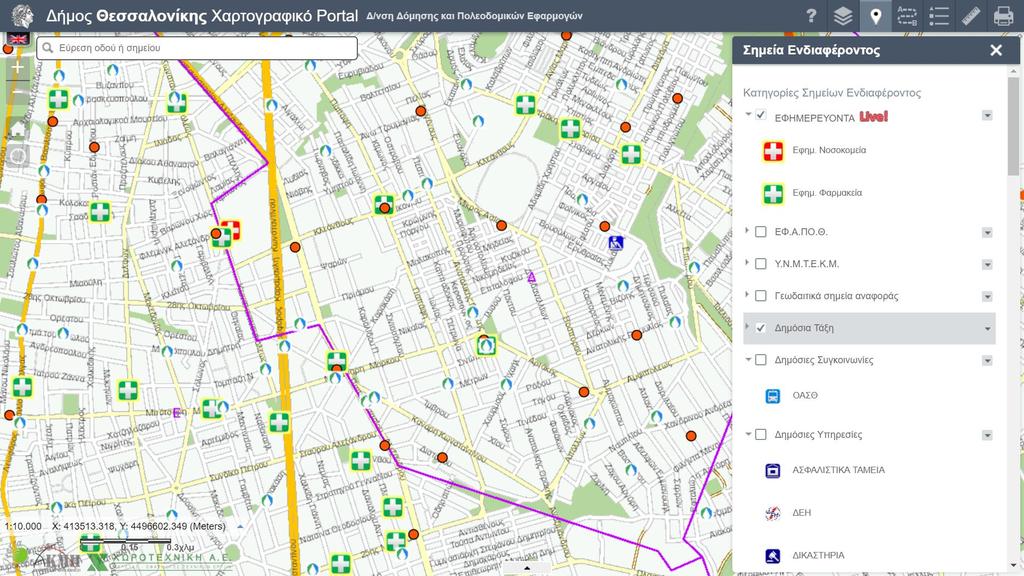Select the ΟΑΣΘ label
Image resolution: width=1024 pixels, height=576 pixels.
point(805,396)
